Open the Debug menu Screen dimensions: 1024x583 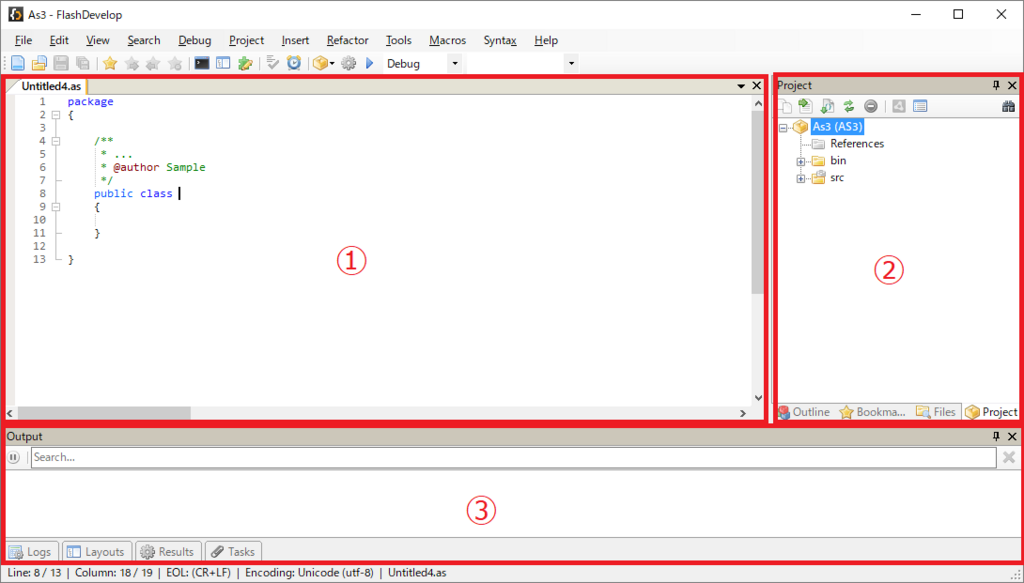pos(195,40)
